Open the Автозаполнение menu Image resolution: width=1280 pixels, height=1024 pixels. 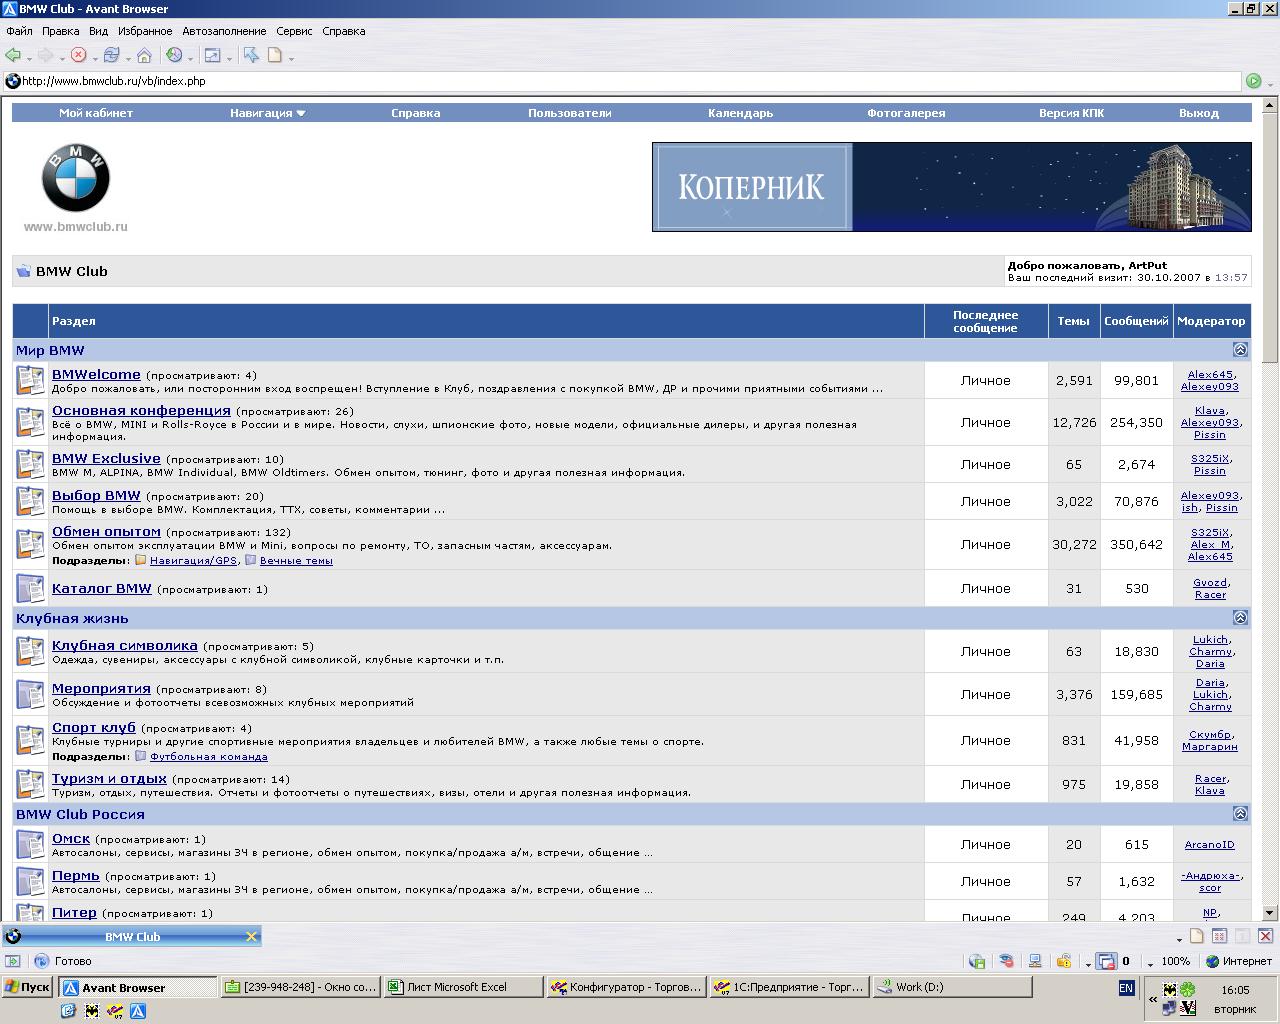(x=224, y=31)
